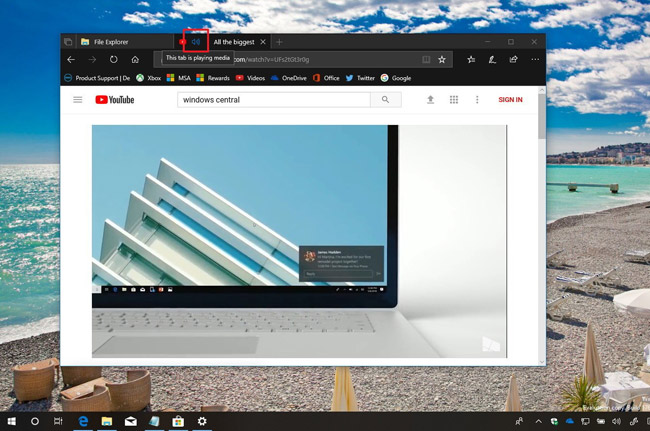Open the Videos bookmark
The width and height of the screenshot is (650, 431).
[250, 78]
